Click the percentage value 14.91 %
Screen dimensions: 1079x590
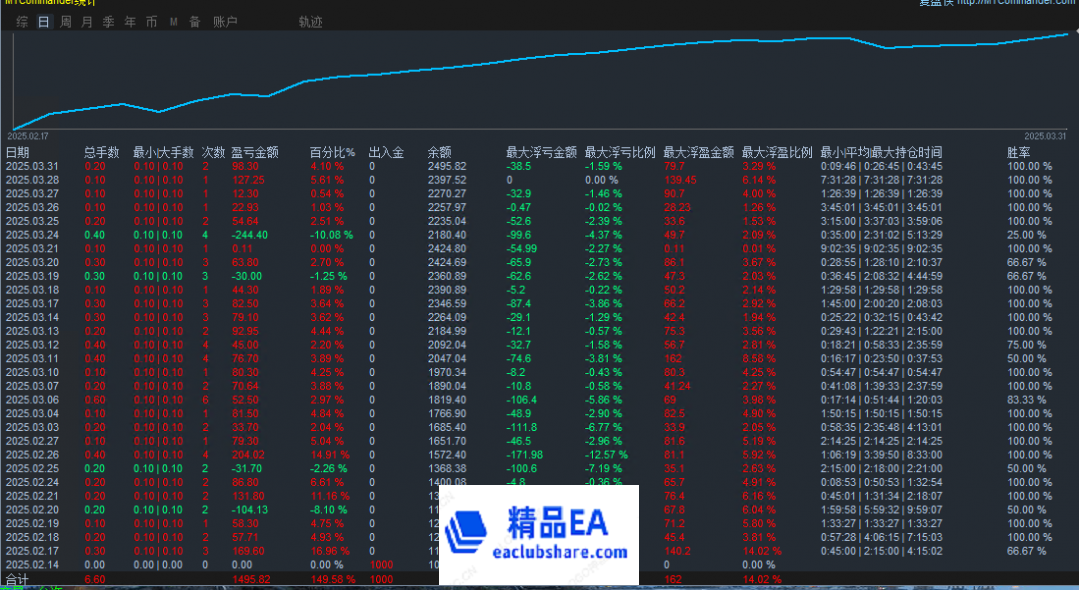click(x=330, y=455)
